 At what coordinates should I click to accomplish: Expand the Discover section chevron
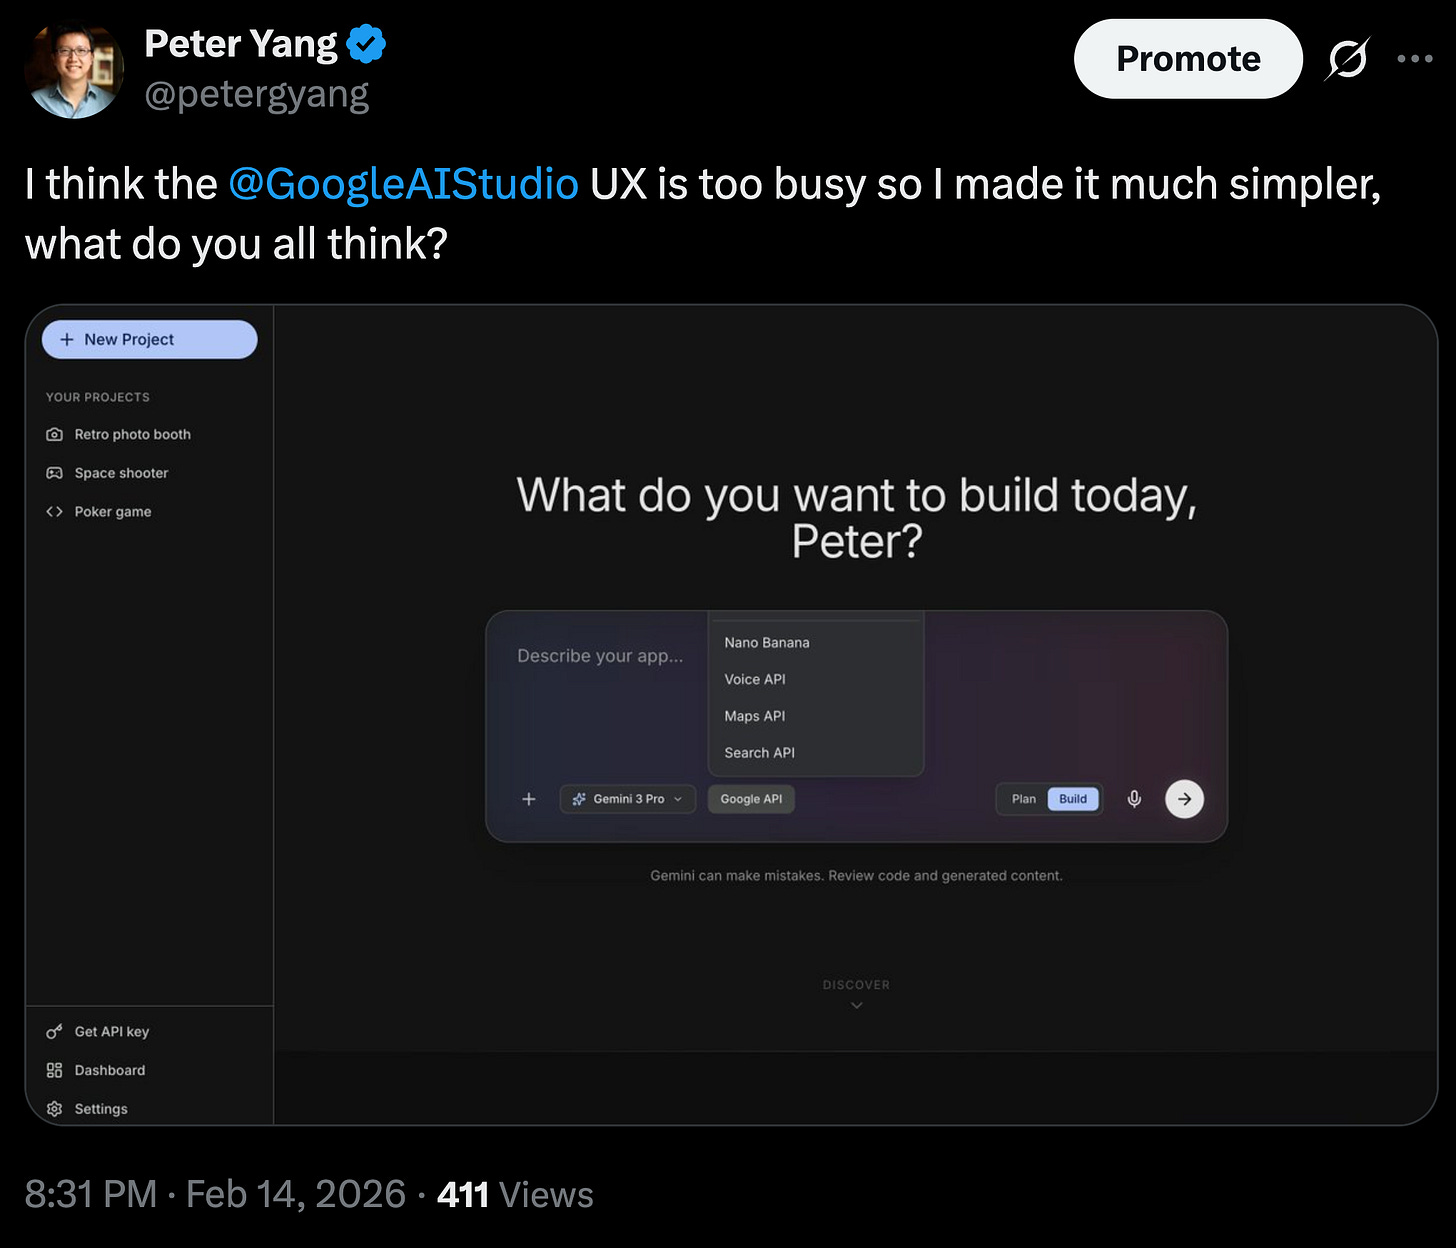coord(856,1005)
